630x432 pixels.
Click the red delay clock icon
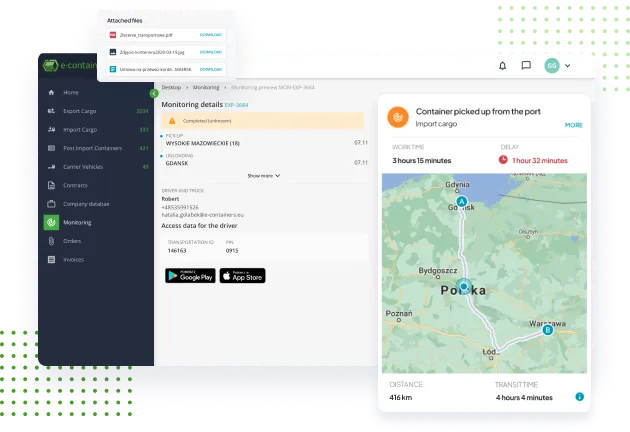(x=503, y=160)
